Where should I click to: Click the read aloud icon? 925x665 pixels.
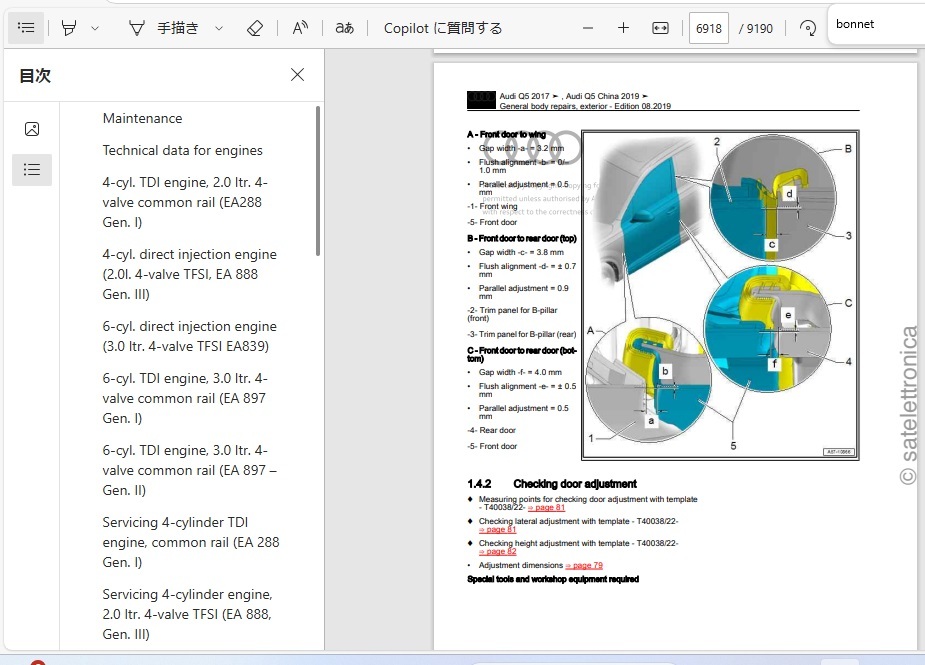[x=300, y=28]
